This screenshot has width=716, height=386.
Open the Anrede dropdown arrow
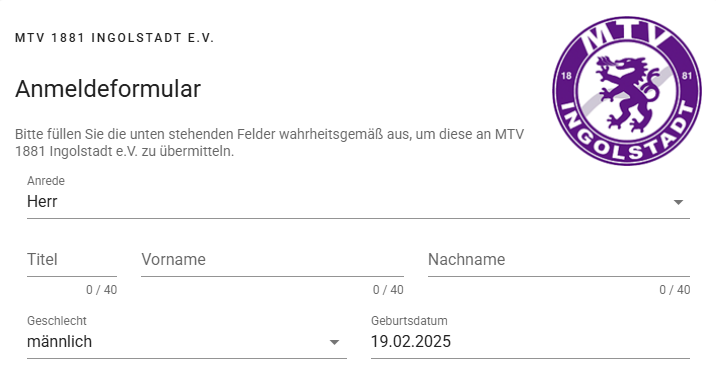[x=678, y=202]
